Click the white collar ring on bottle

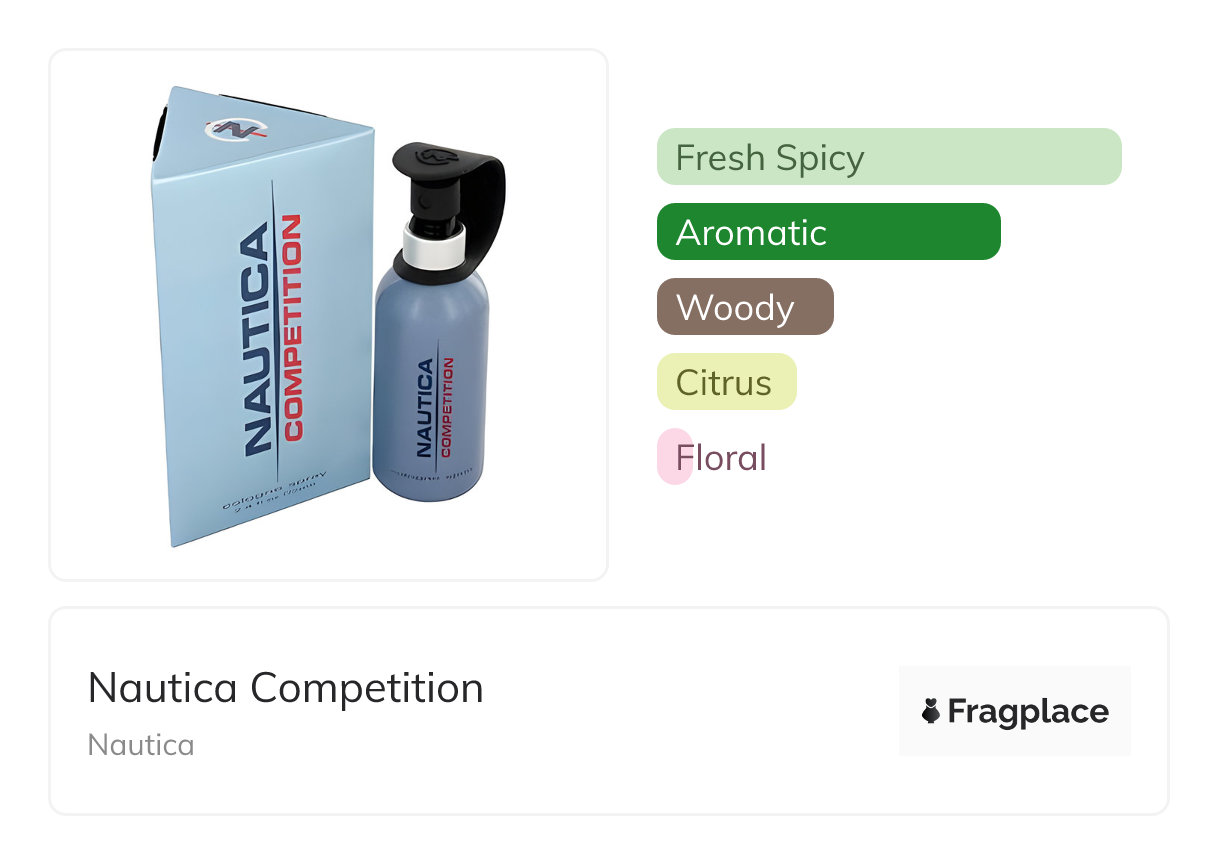click(x=434, y=238)
